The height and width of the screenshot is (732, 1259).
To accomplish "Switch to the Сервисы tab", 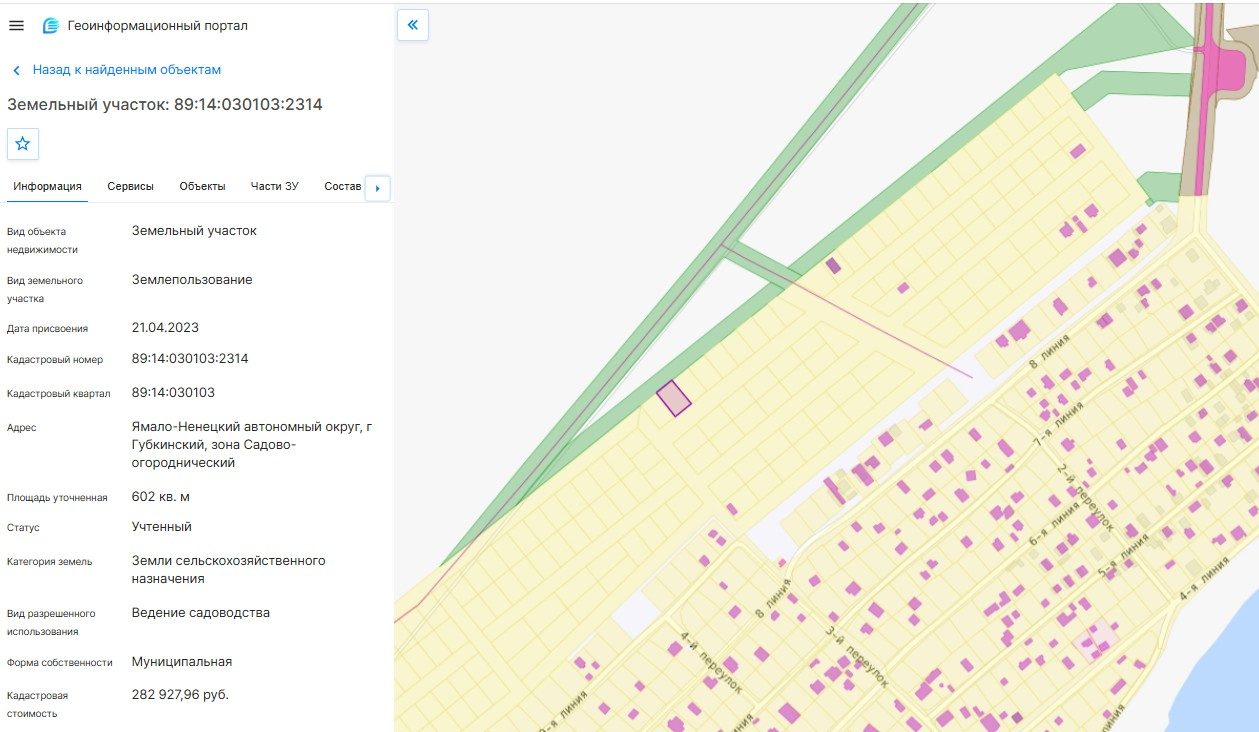I will pos(131,187).
